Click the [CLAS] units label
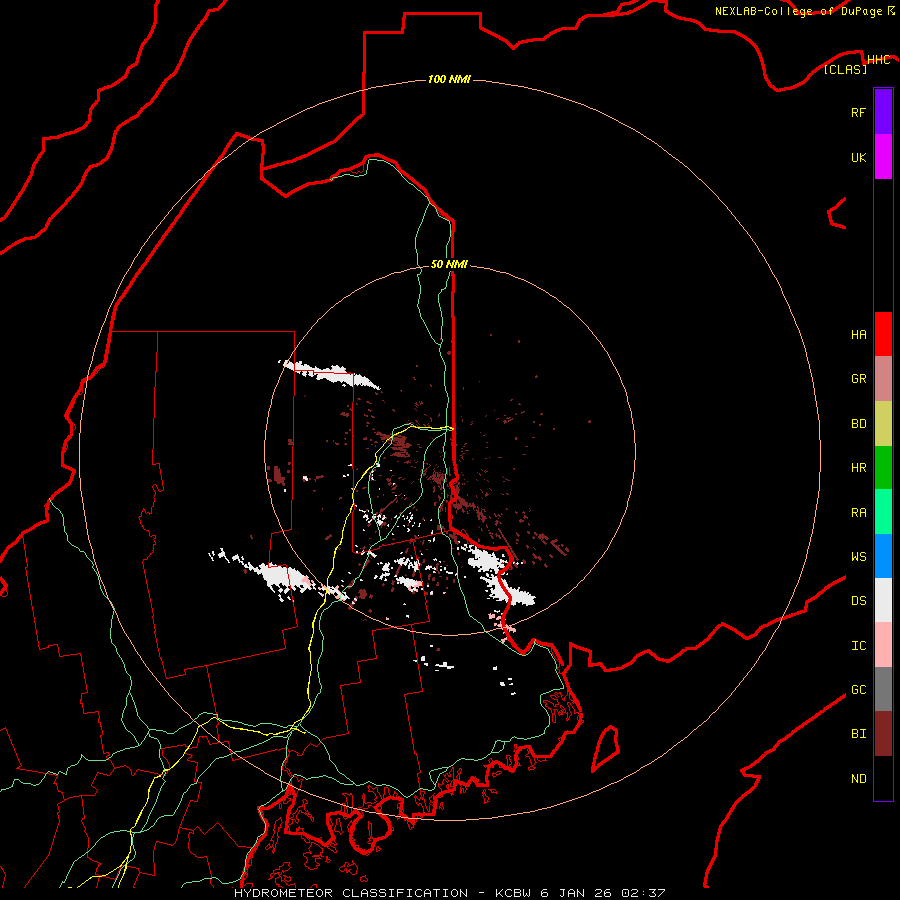900x900 pixels. pos(845,69)
